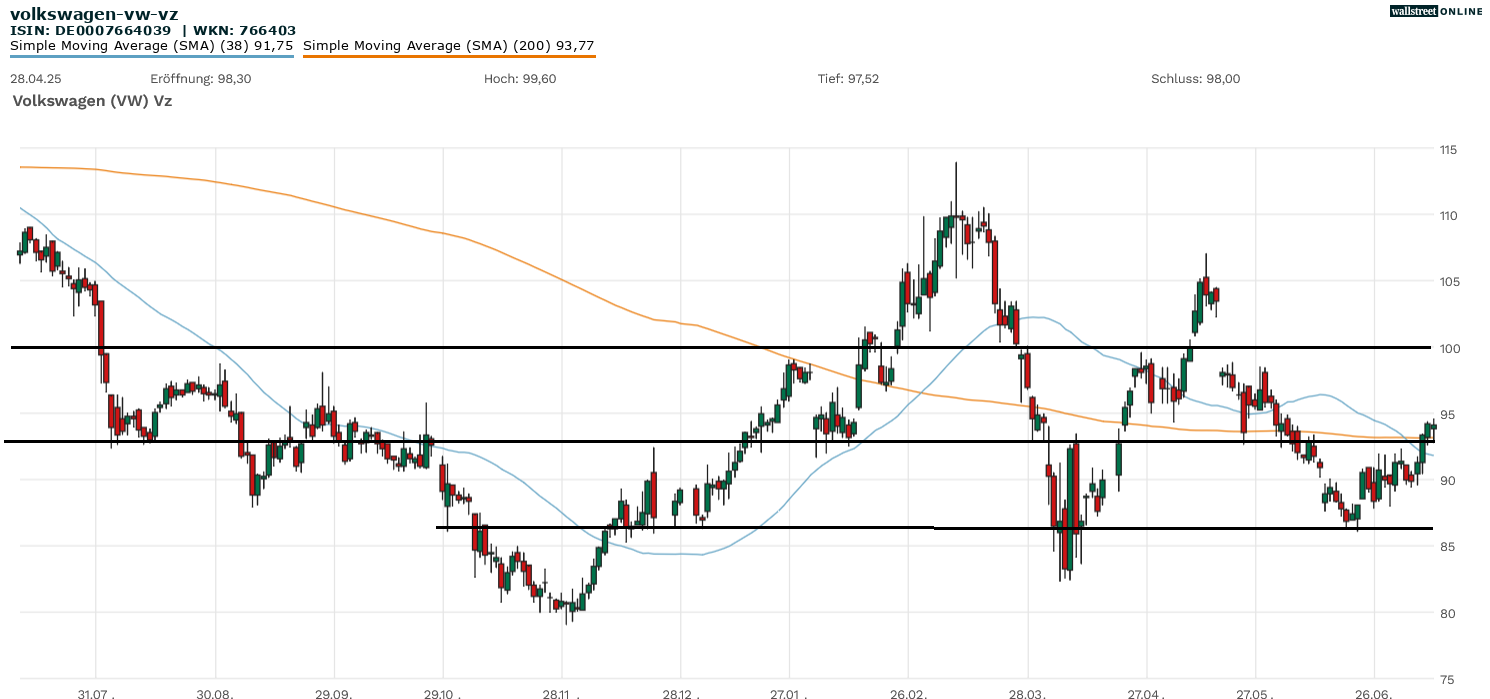This screenshot has height=699, width=1490.
Task: Click the wallstreet ONLINE logo
Action: pyautogui.click(x=1436, y=11)
